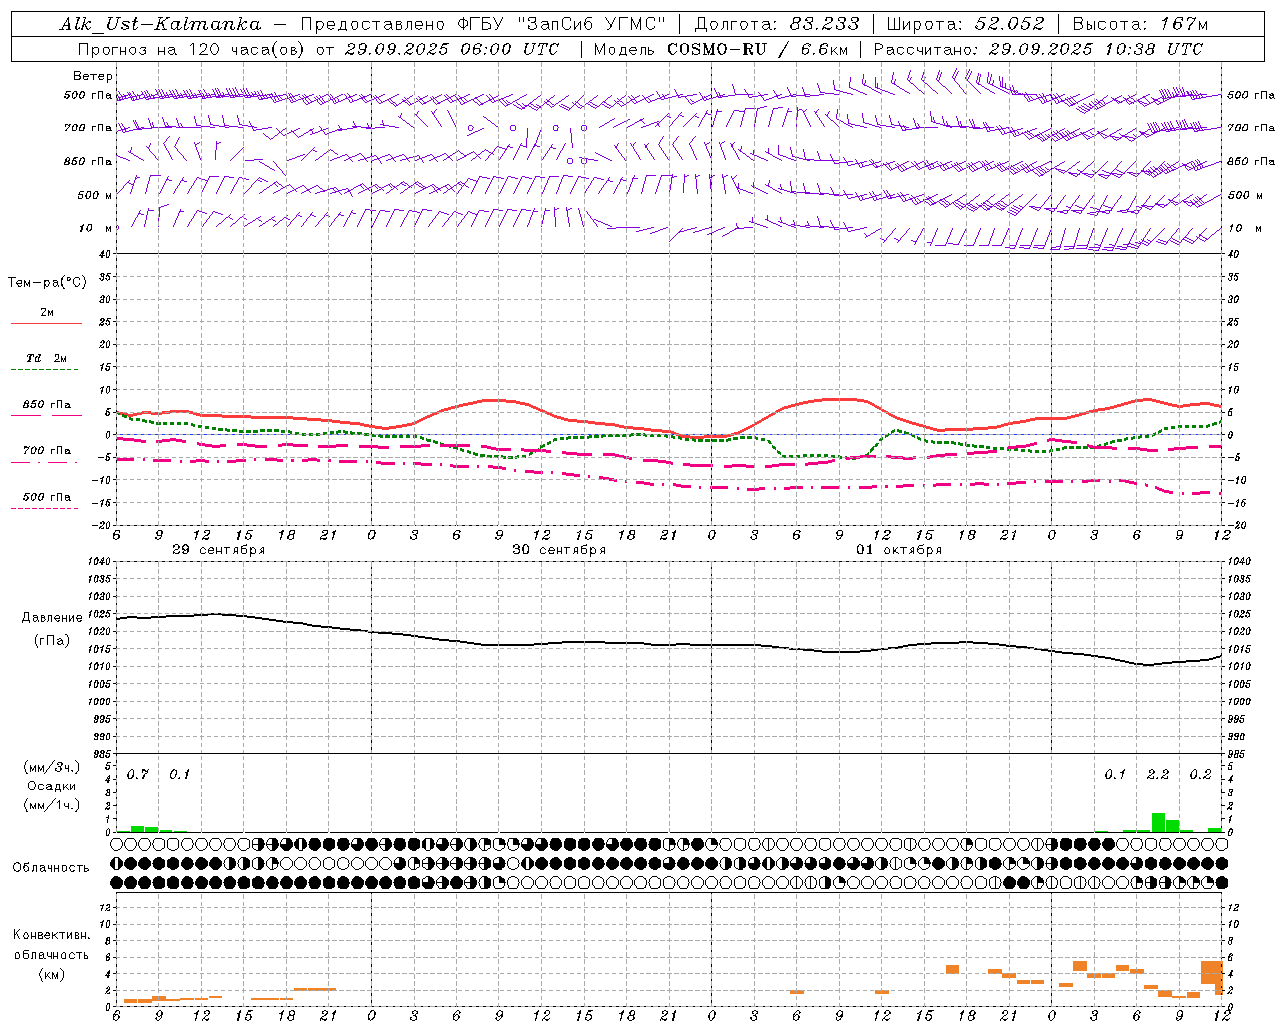The height and width of the screenshot is (1024, 1280).
Task: Click the 'Конвективн.' convective cloud label
Action: point(51,935)
